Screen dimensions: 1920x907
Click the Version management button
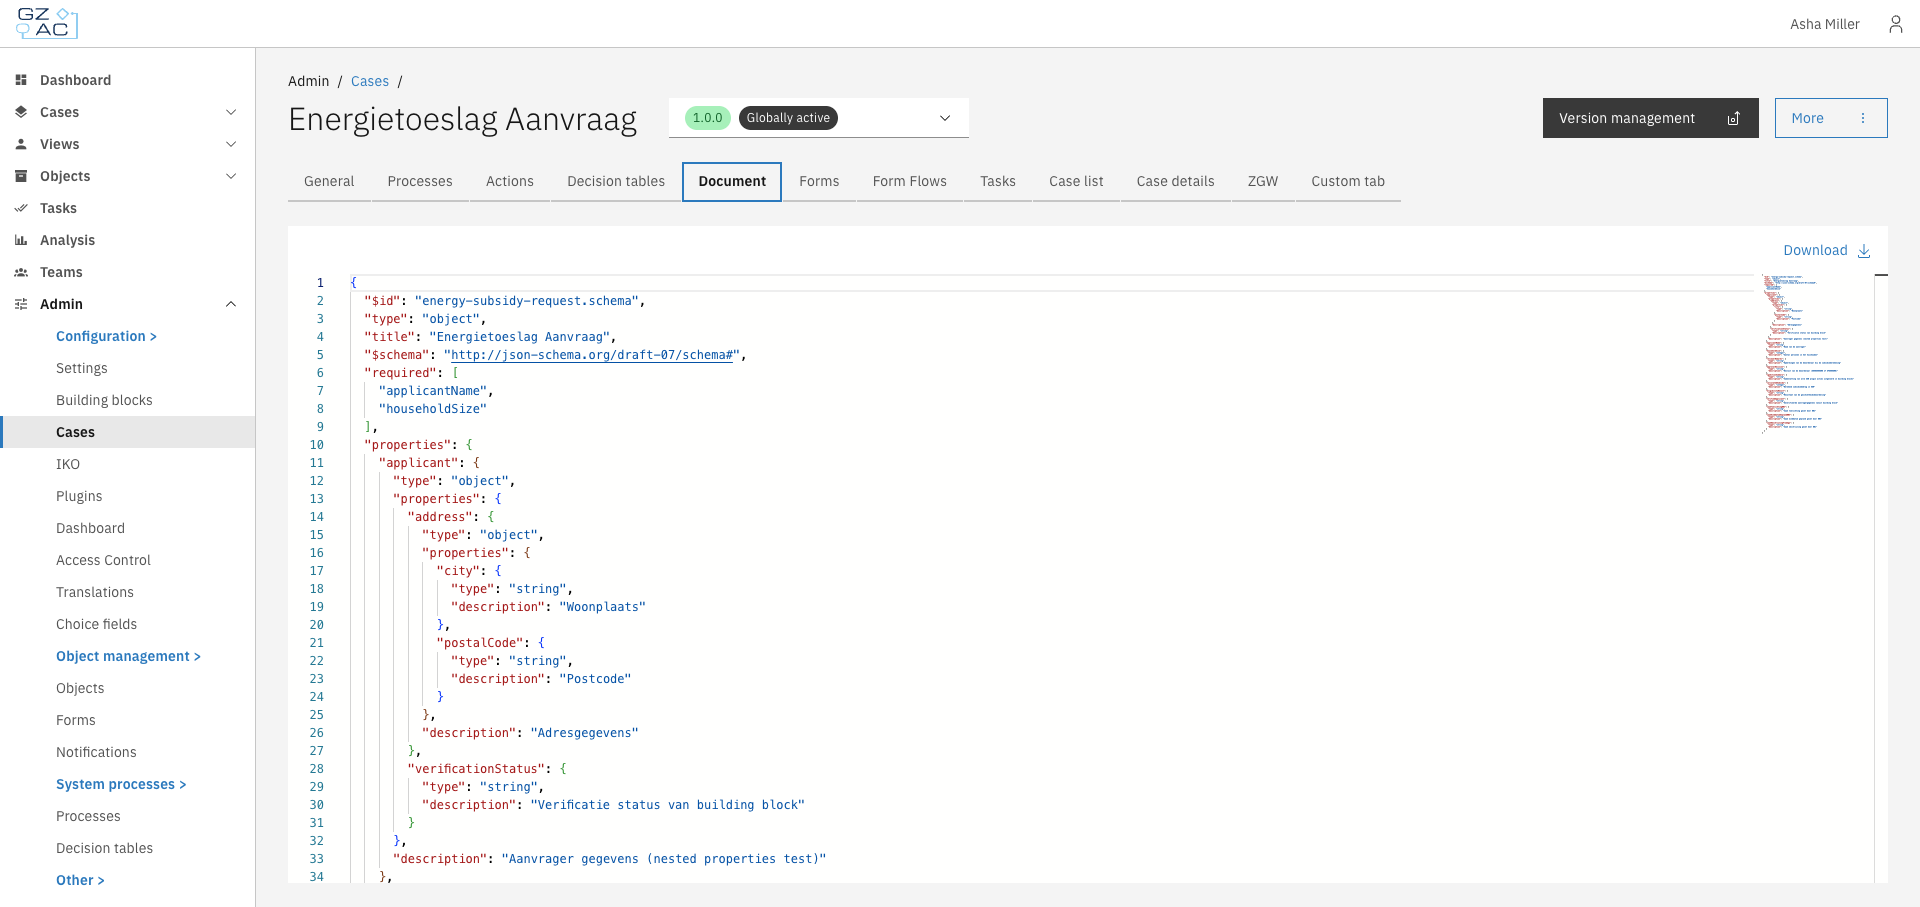click(x=1650, y=118)
